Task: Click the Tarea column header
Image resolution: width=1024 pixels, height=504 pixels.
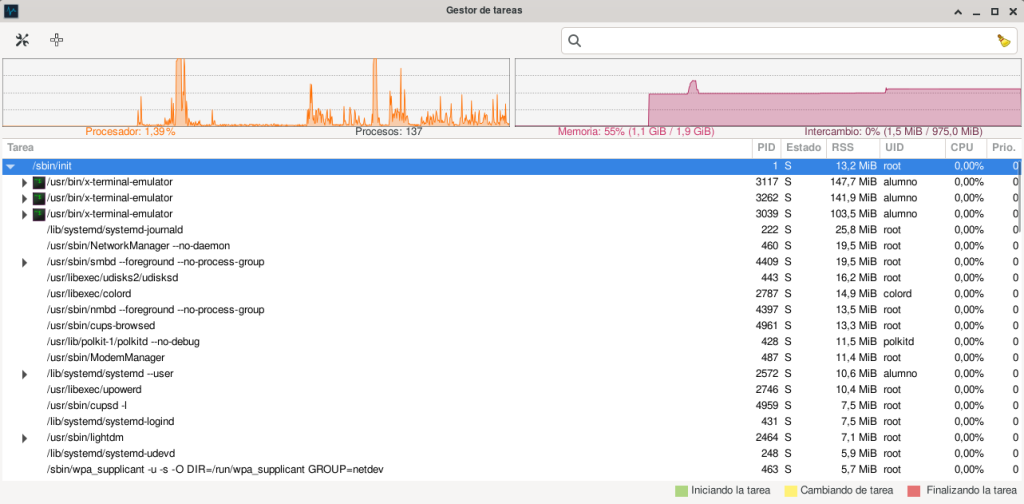Action: [300, 148]
